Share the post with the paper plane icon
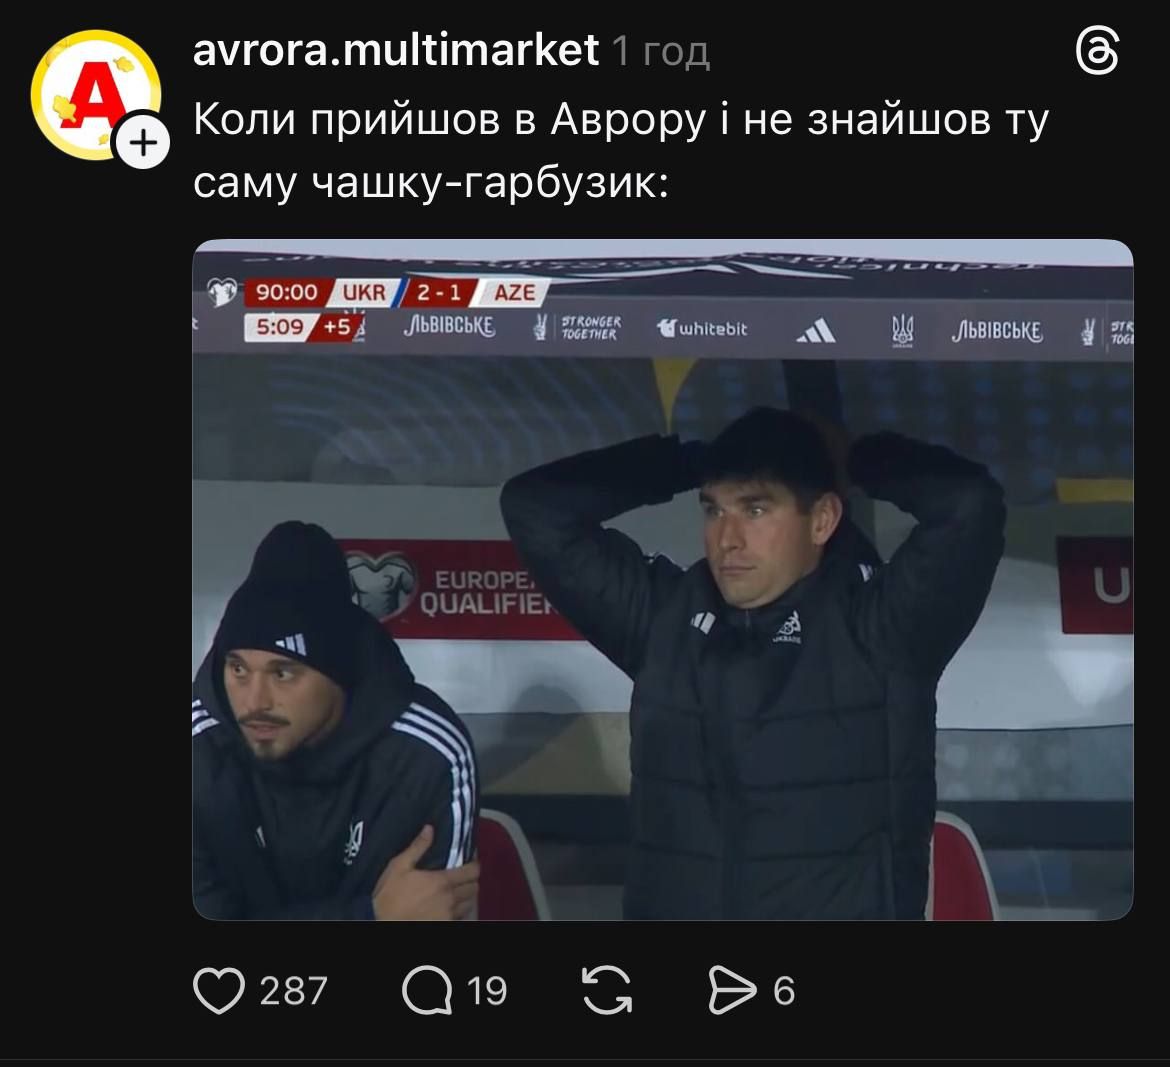Image resolution: width=1170 pixels, height=1067 pixels. 731,991
